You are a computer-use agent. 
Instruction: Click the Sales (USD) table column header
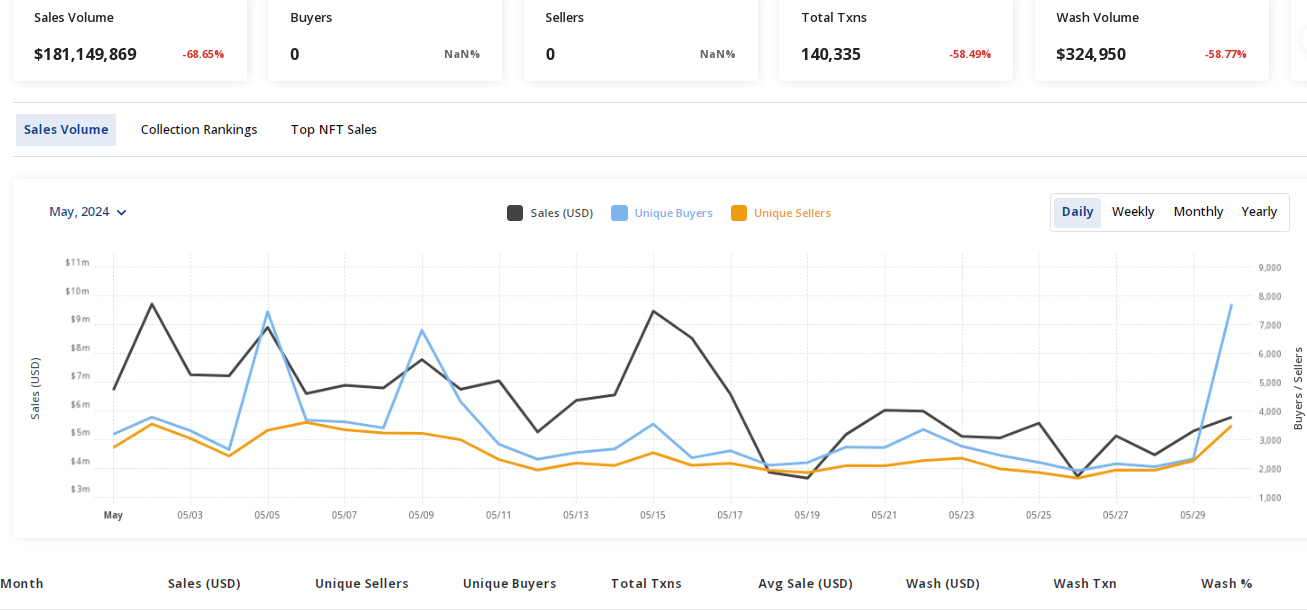click(204, 584)
